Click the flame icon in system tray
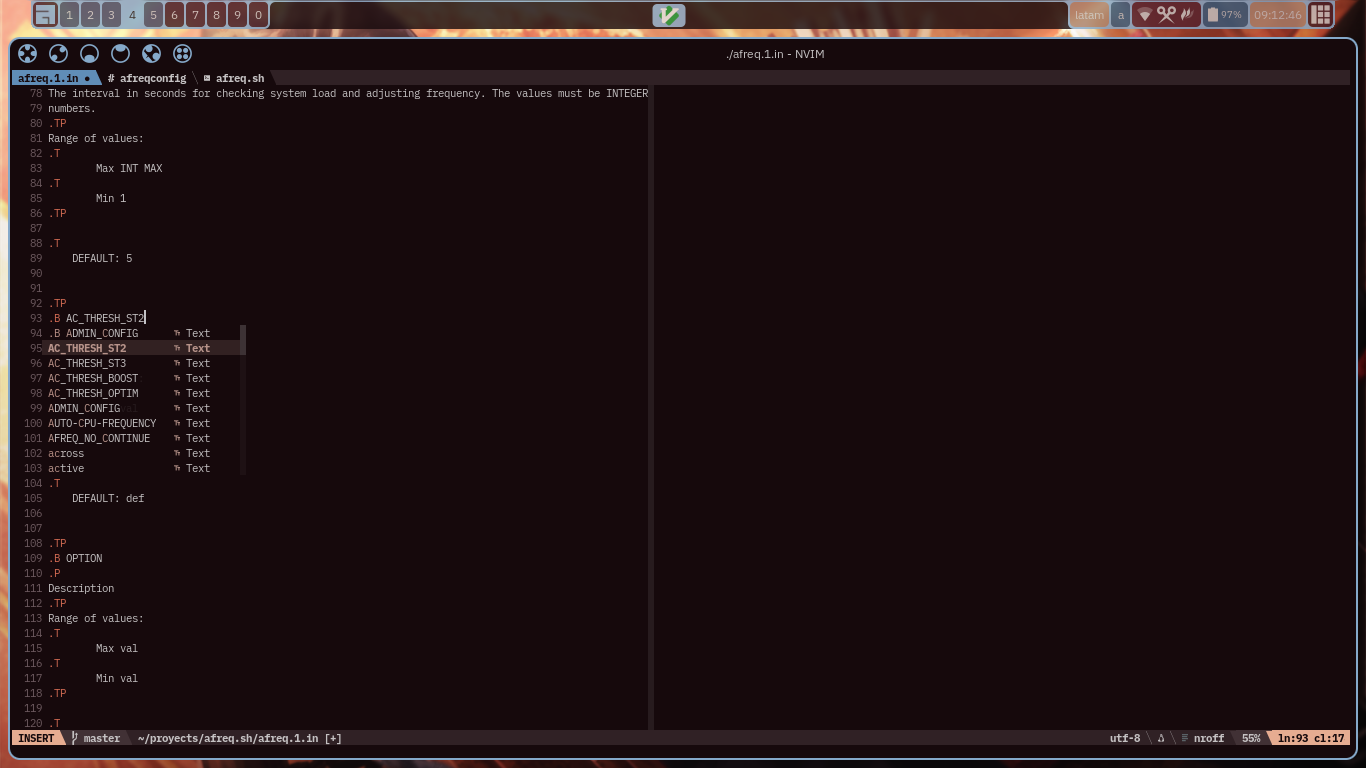 (1187, 15)
